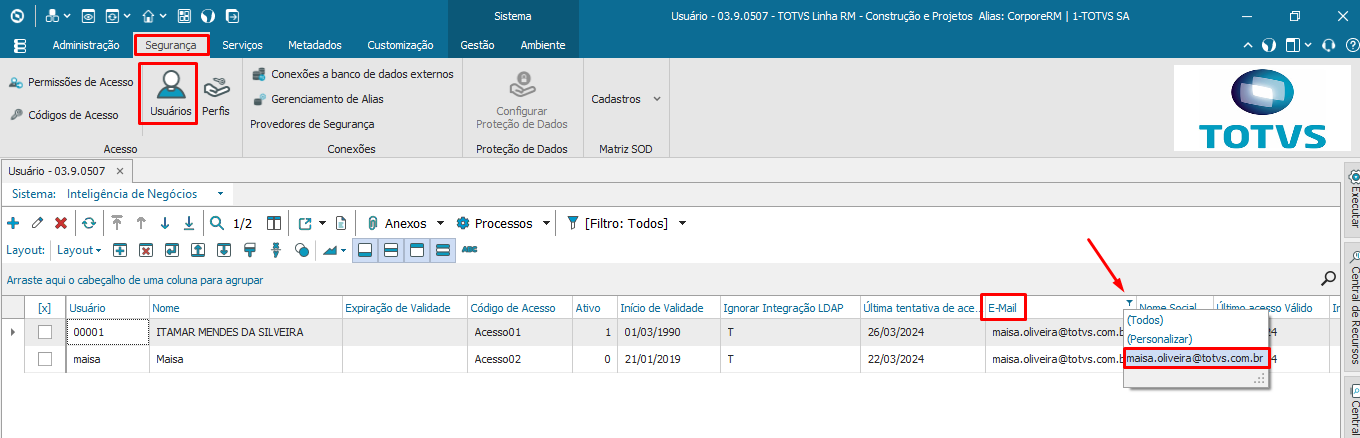Click the E-Mail column filter funnel

tap(1130, 304)
